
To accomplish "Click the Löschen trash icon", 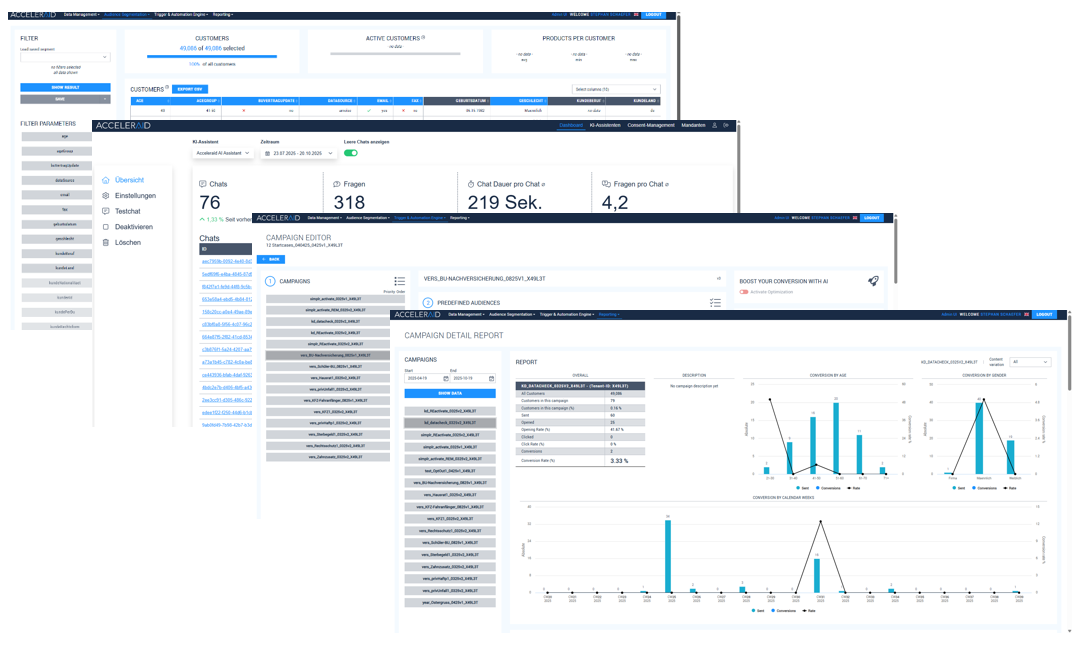I will 106,242.
